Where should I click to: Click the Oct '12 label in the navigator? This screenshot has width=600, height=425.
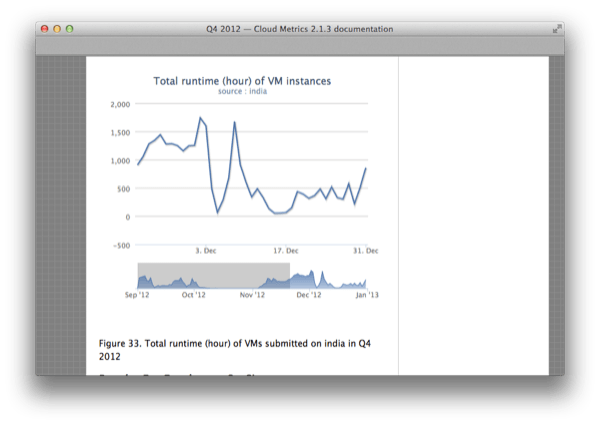click(194, 295)
